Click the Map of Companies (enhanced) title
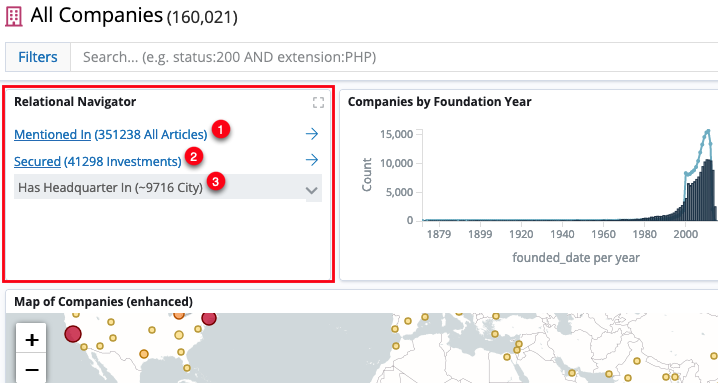Viewport: 718px width, 383px height. 103,301
